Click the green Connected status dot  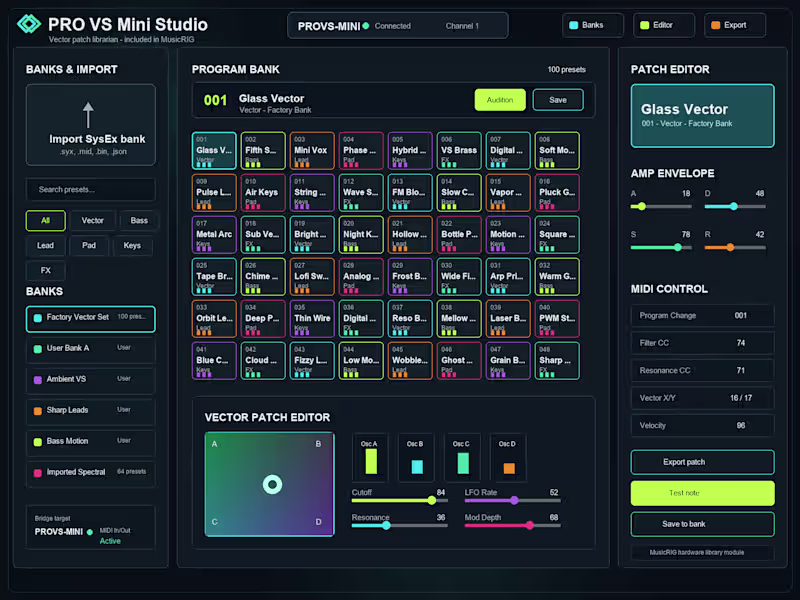coord(366,26)
